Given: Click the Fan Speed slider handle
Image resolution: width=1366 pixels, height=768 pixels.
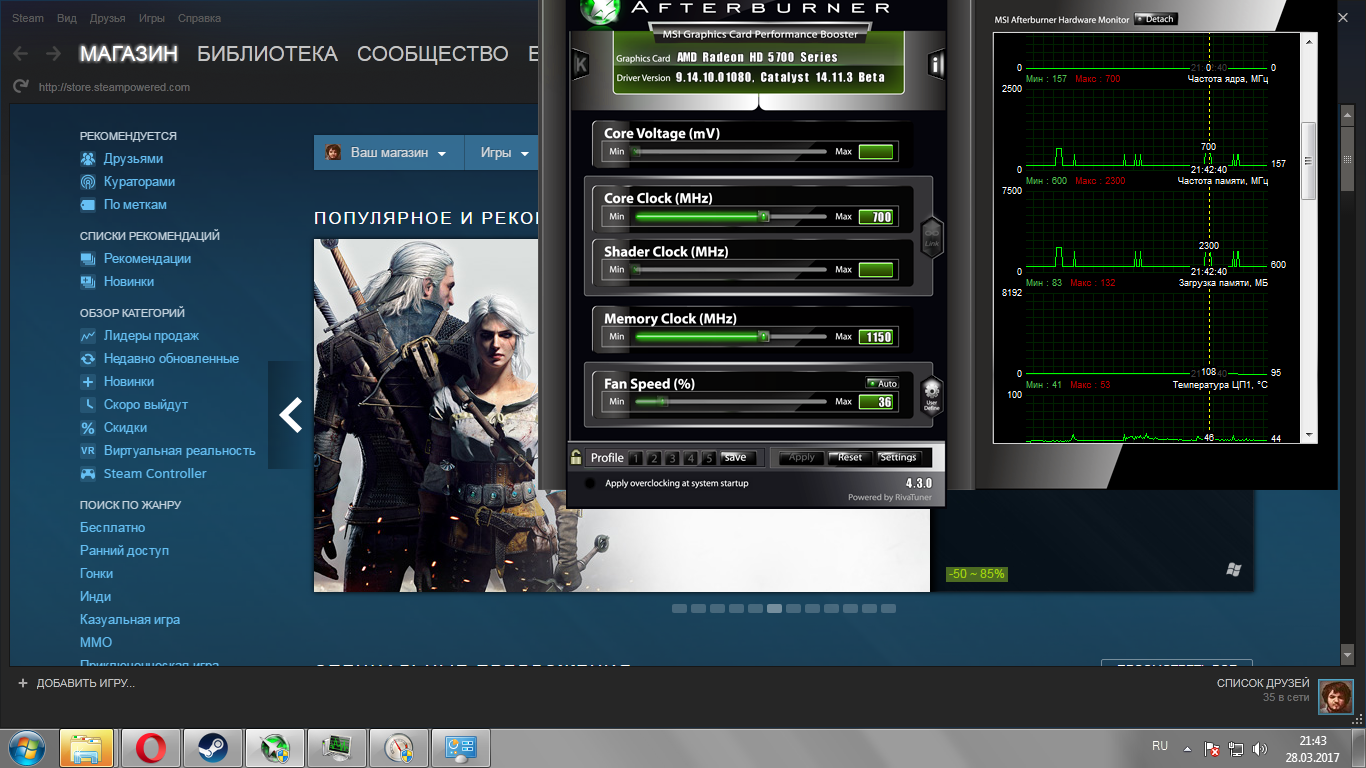Looking at the screenshot, I should tap(661, 402).
